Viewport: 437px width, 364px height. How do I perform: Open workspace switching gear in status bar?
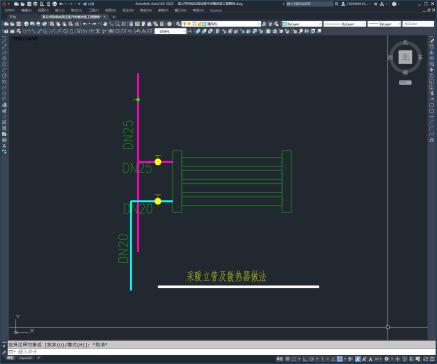386,359
